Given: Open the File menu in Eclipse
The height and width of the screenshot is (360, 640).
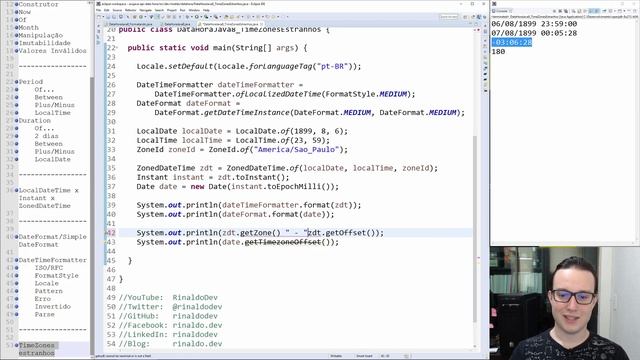Looking at the screenshot, I should (99, 10).
